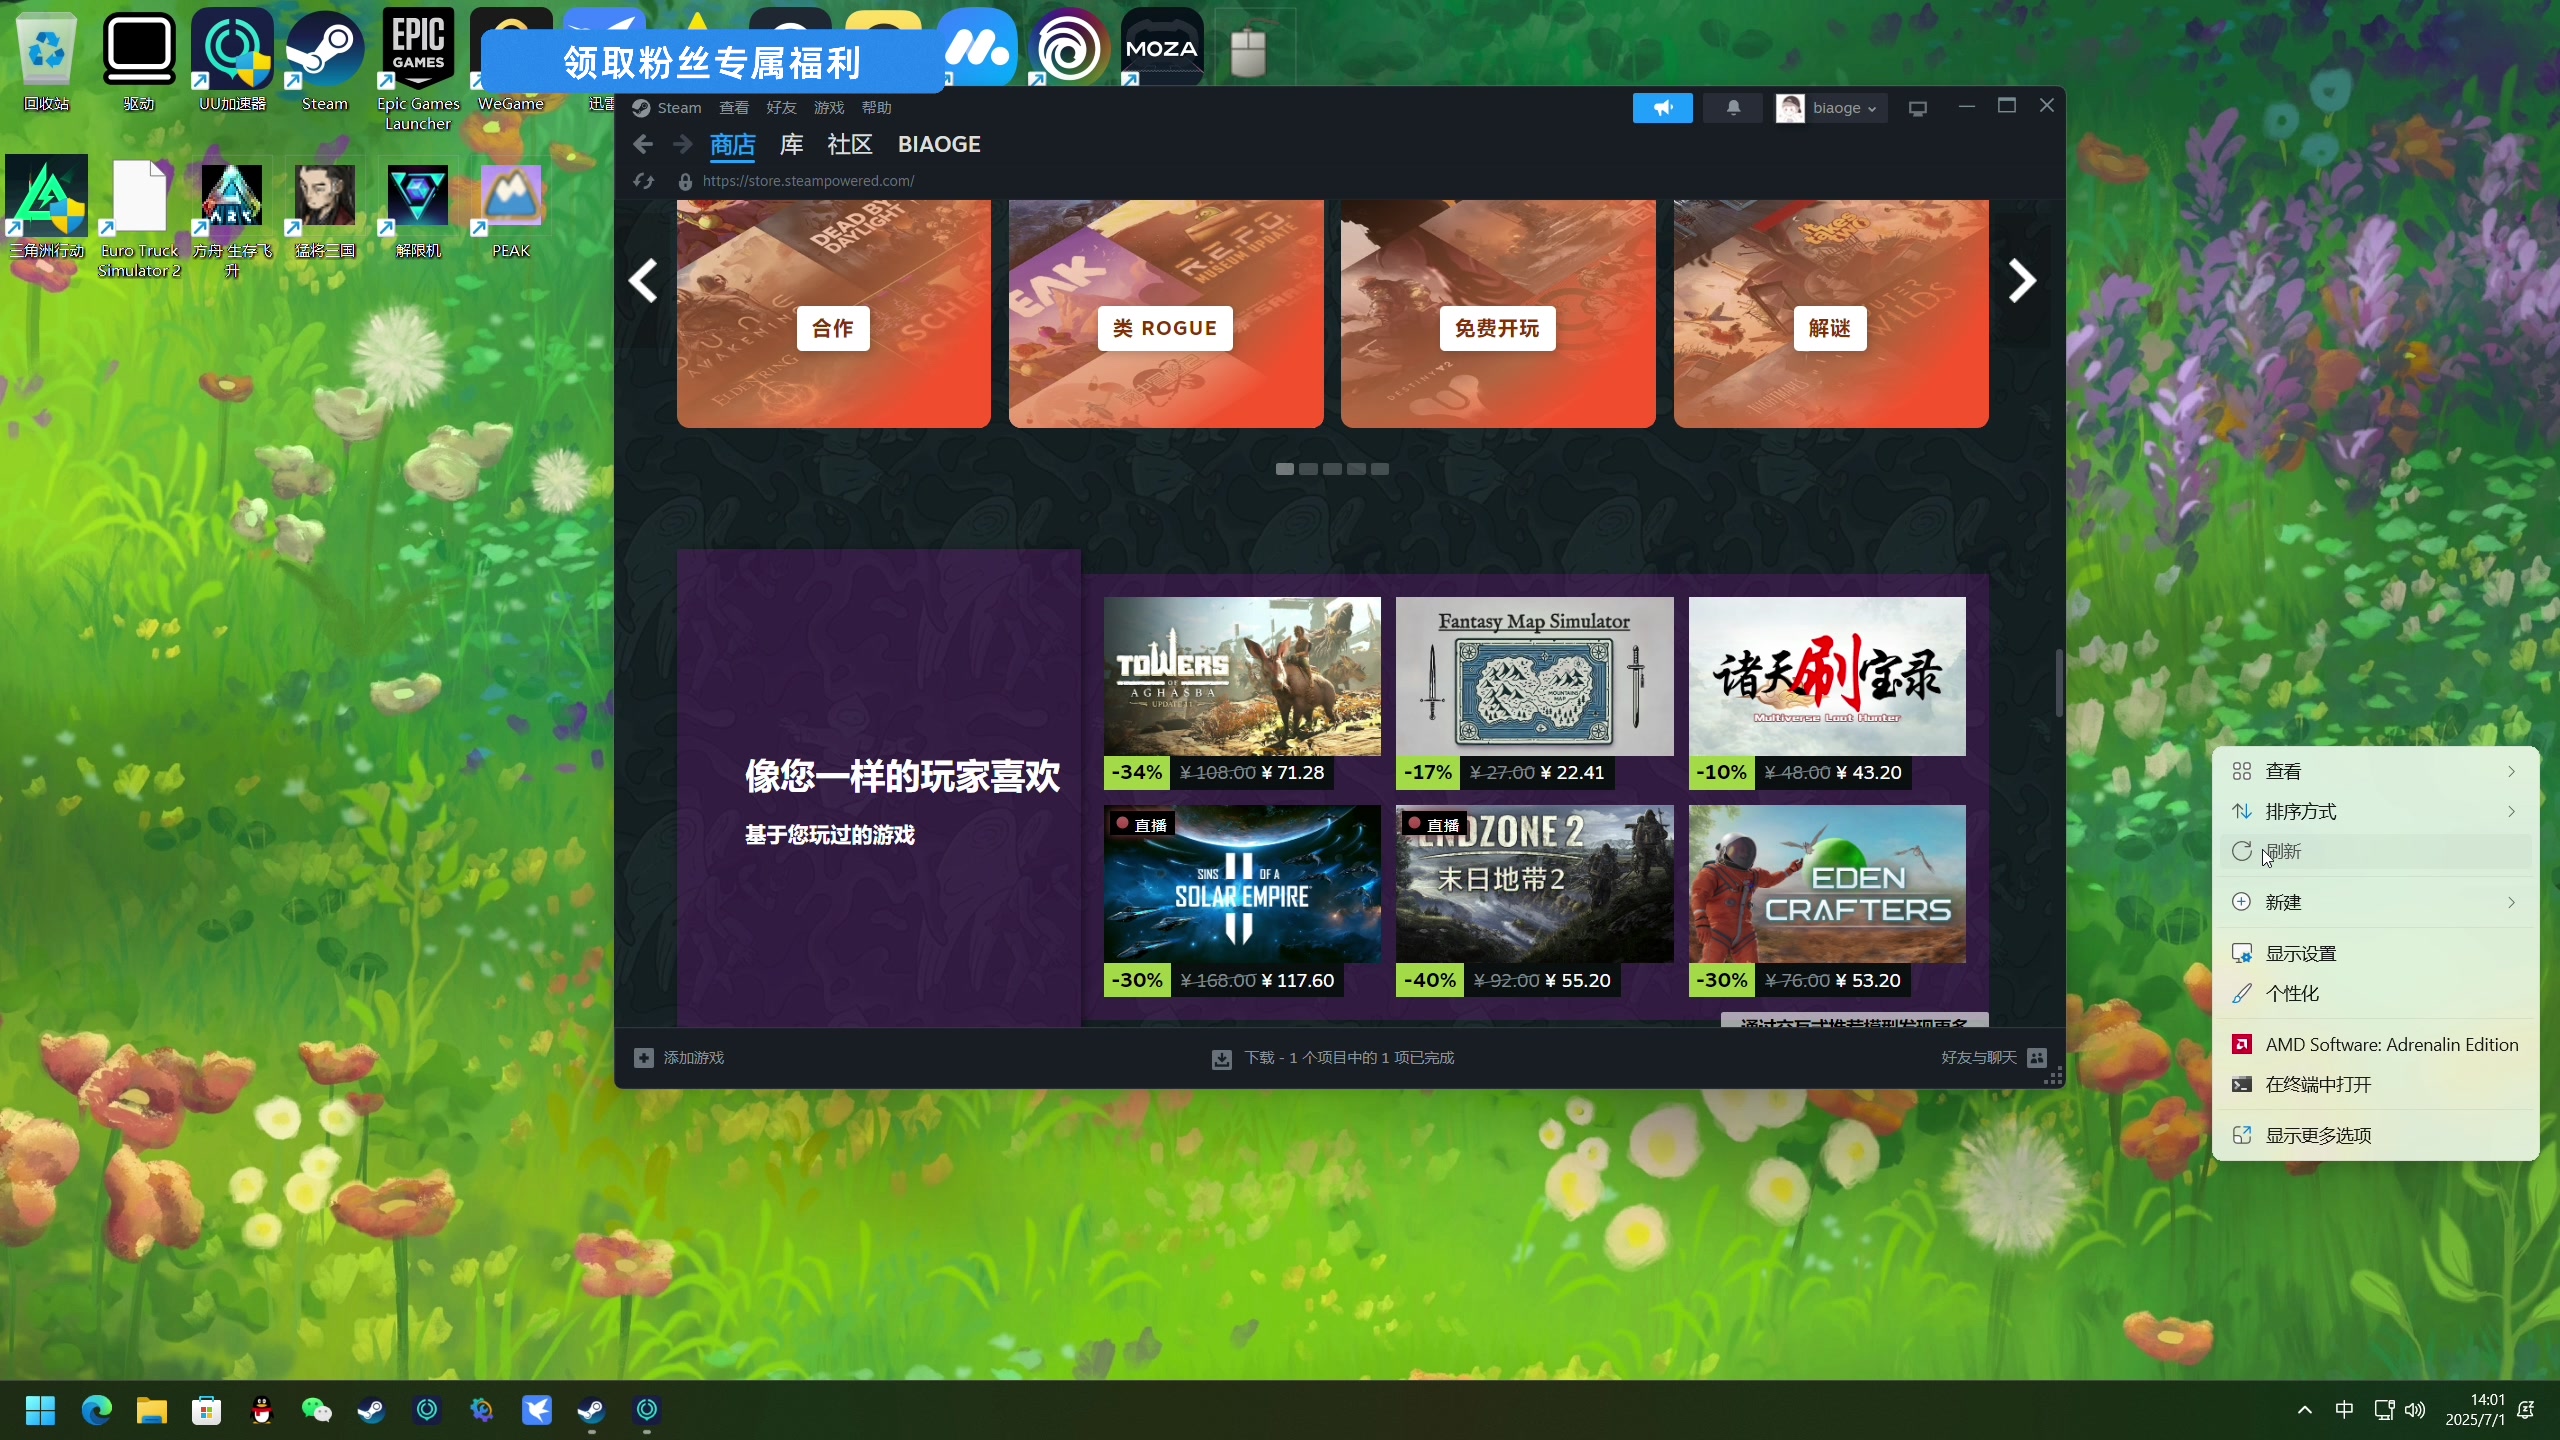Open the 类 ROGUE category card
Screen dimensions: 2560x1440
[1165, 314]
